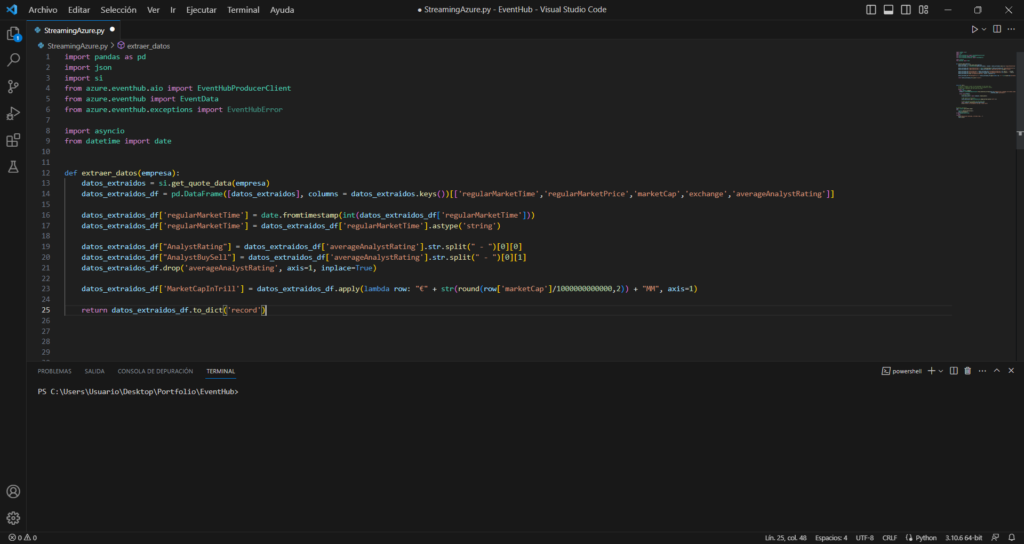Click the notifications bell in status bar
Screen dimensions: 1024x544
[1012, 537]
